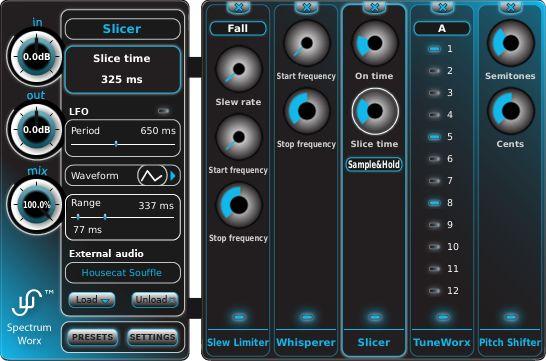Toggle the LFO enable LED
This screenshot has width=546, height=361.
tap(163, 111)
